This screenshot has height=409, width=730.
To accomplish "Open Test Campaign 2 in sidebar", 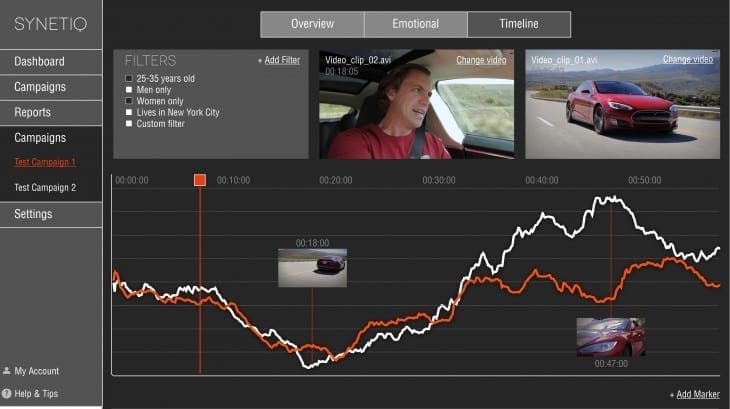I will 45,188.
